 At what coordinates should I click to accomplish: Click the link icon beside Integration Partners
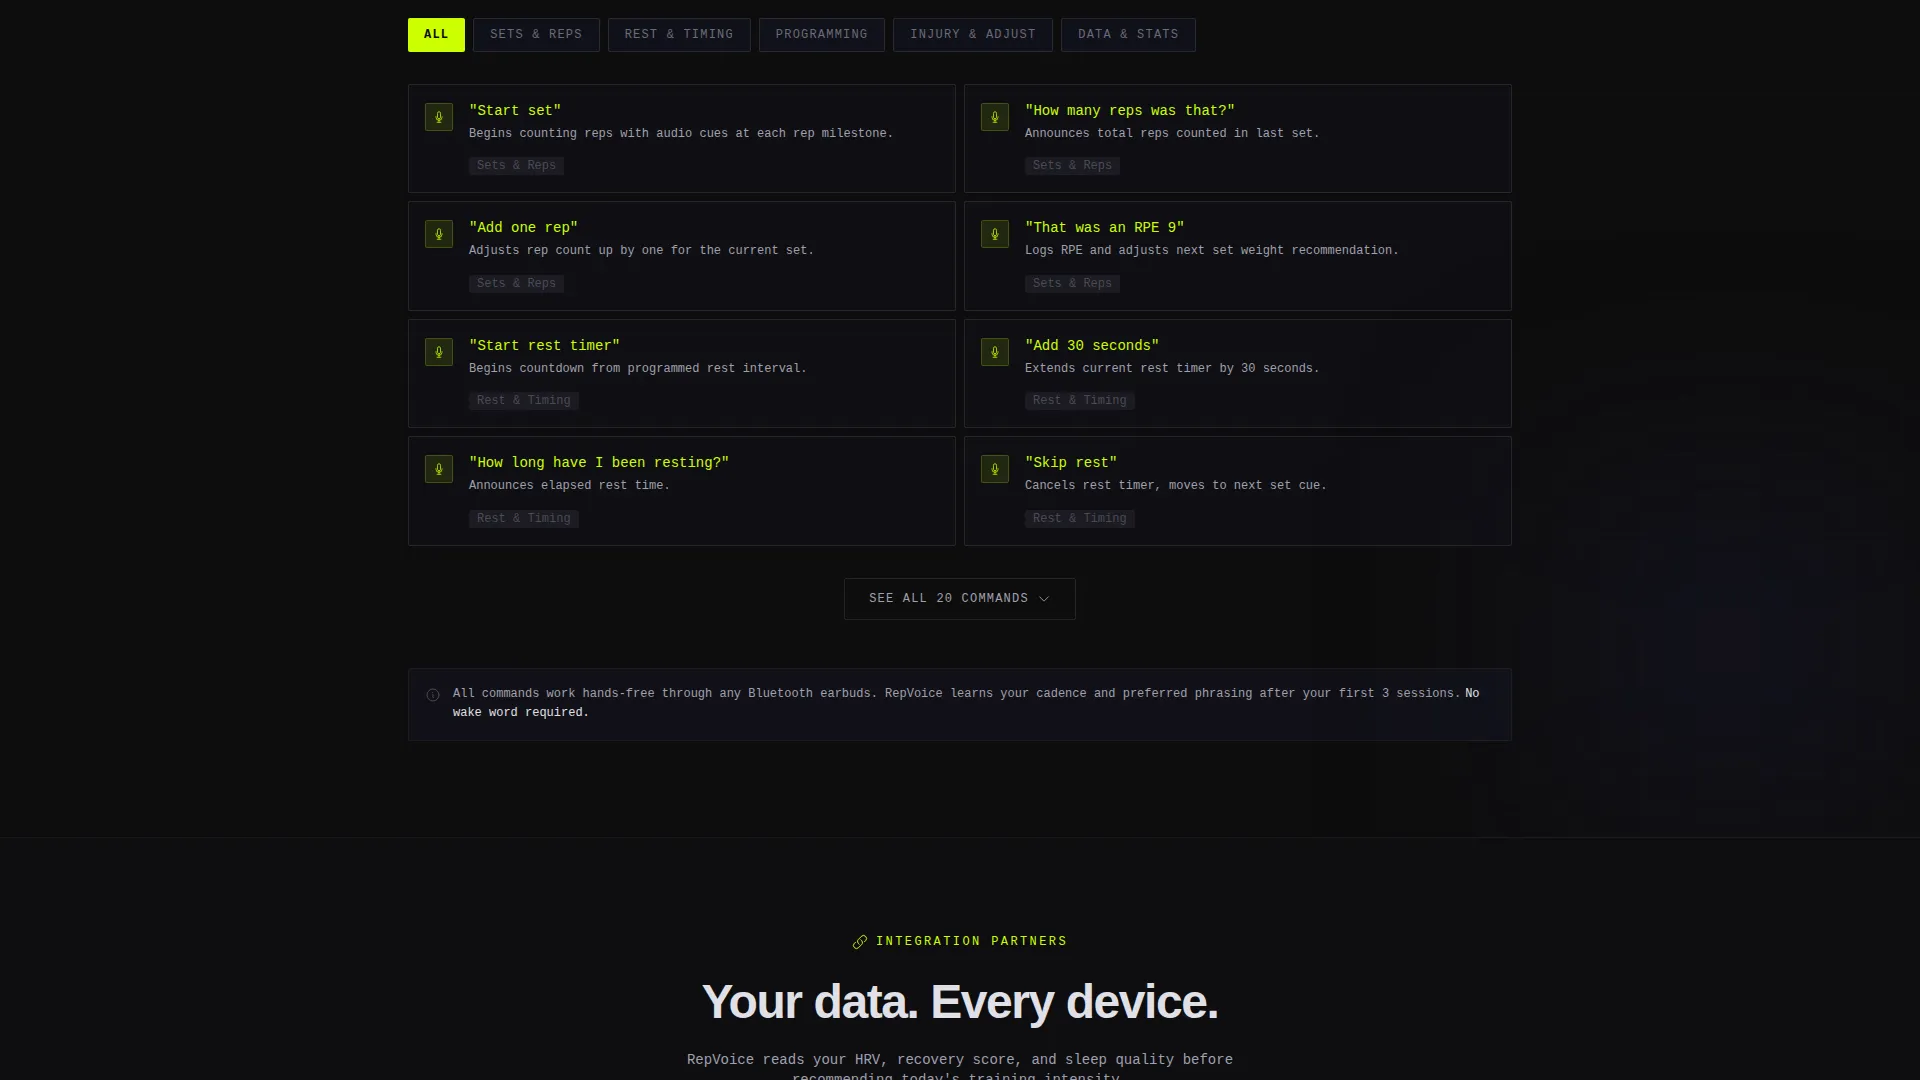[x=860, y=942]
